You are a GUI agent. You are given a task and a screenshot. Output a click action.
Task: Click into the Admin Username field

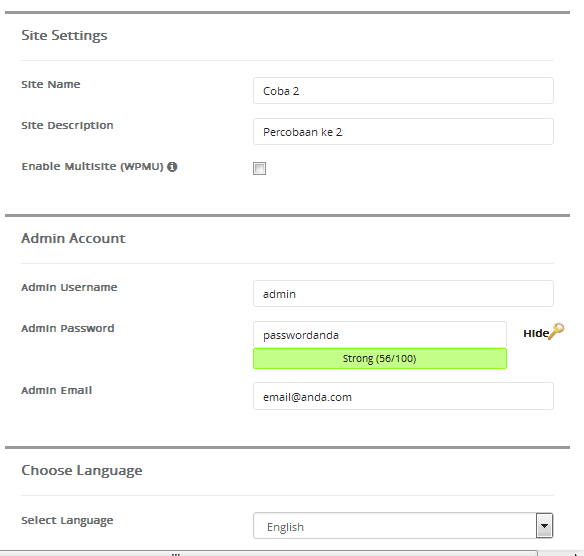(403, 293)
